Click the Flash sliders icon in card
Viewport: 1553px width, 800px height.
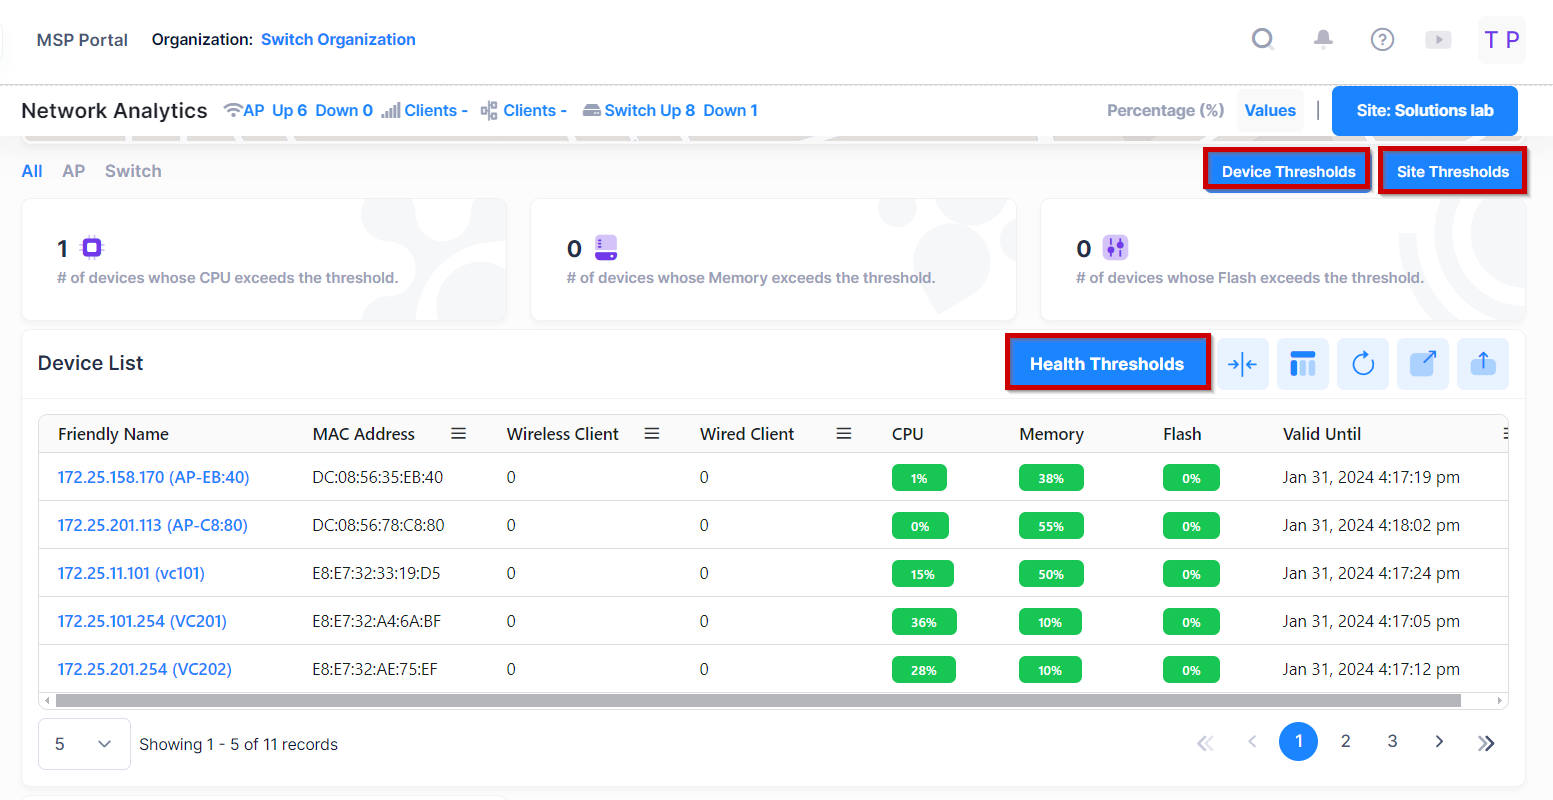coord(1115,247)
